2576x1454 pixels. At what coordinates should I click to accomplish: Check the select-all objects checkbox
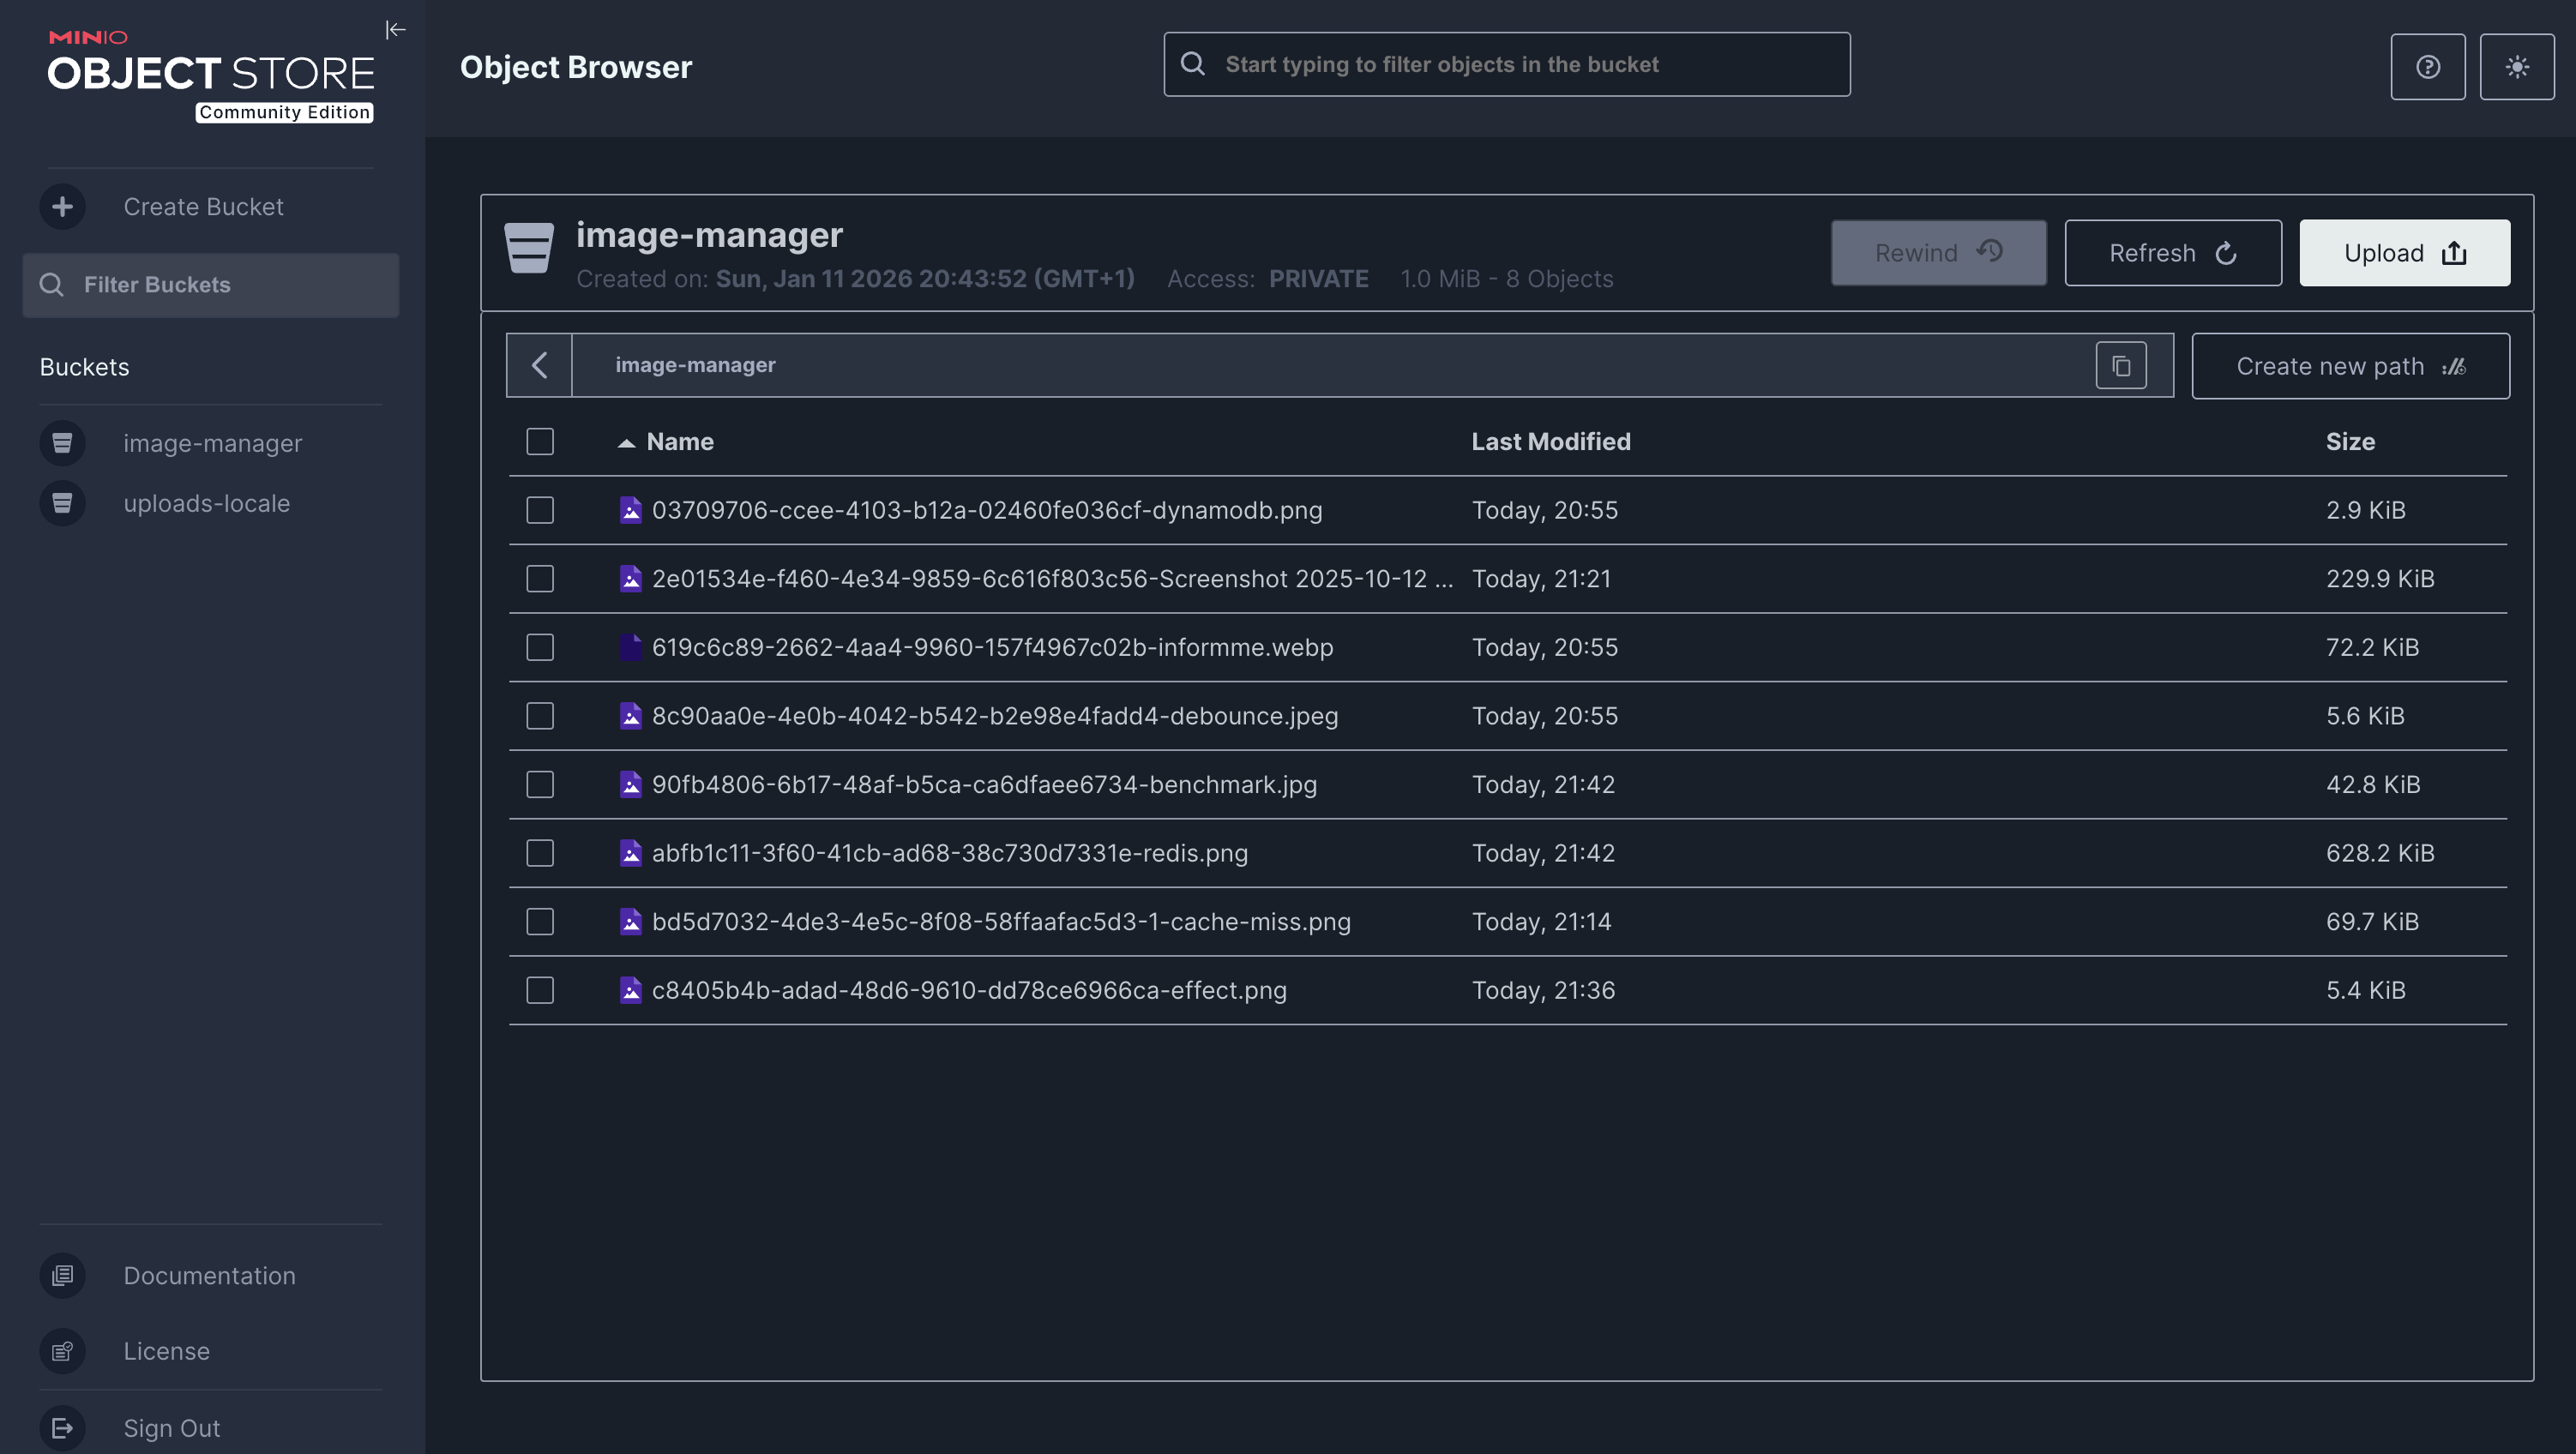click(x=540, y=442)
